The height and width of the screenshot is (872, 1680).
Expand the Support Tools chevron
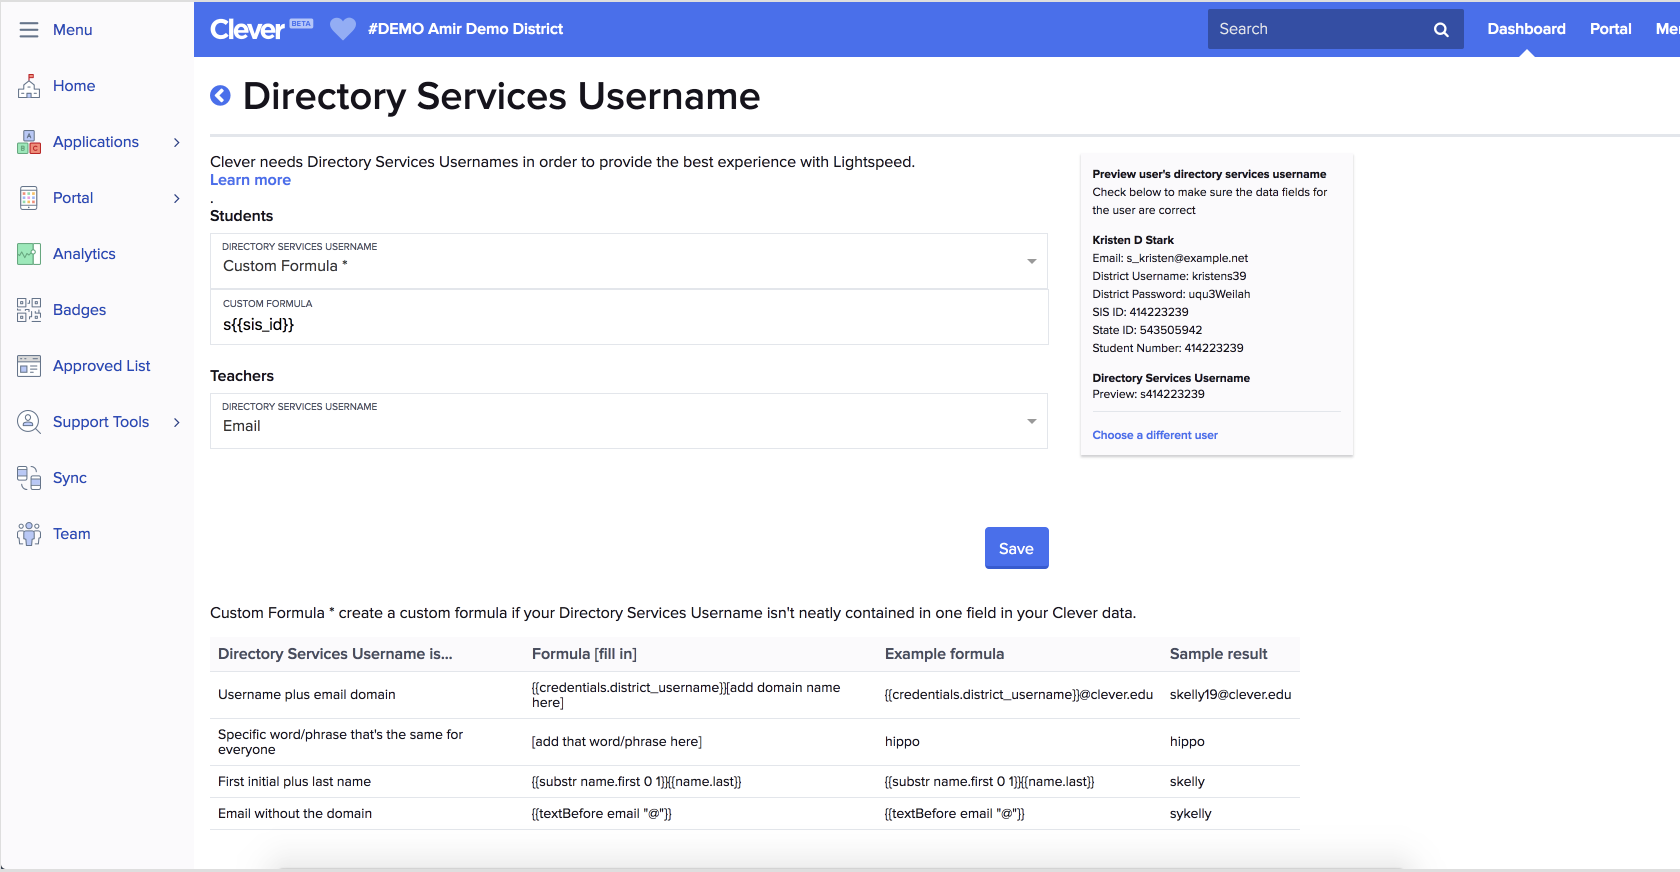click(x=177, y=422)
